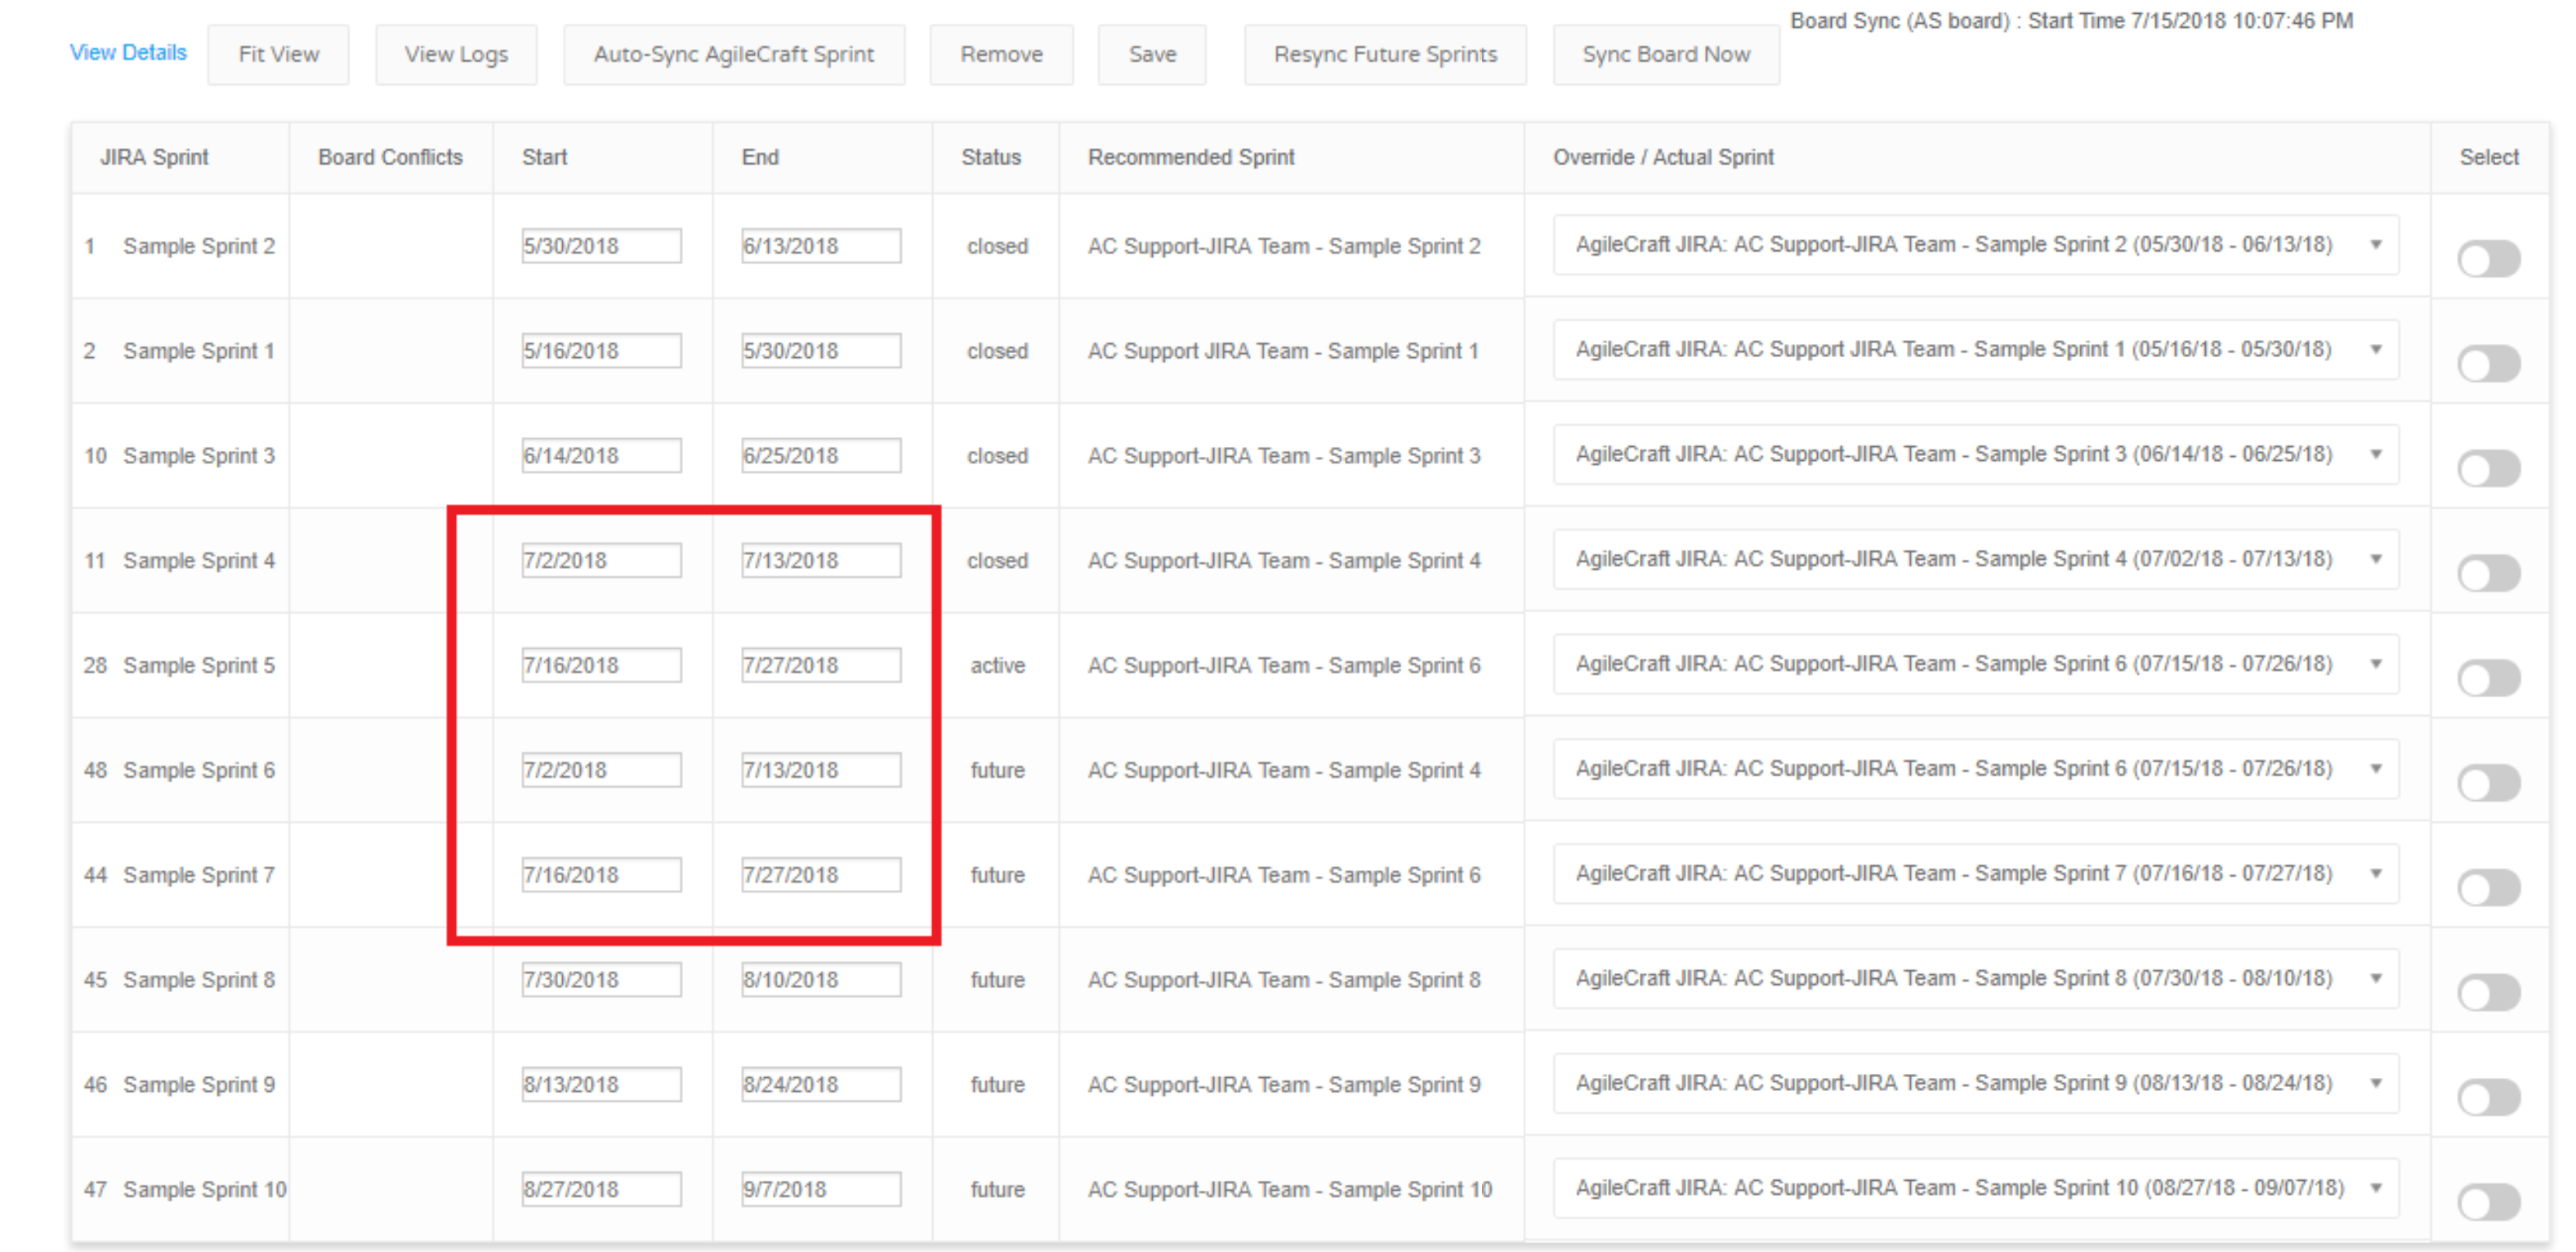
Task: Open override dropdown showing Sample Sprint 7
Action: 1976,874
